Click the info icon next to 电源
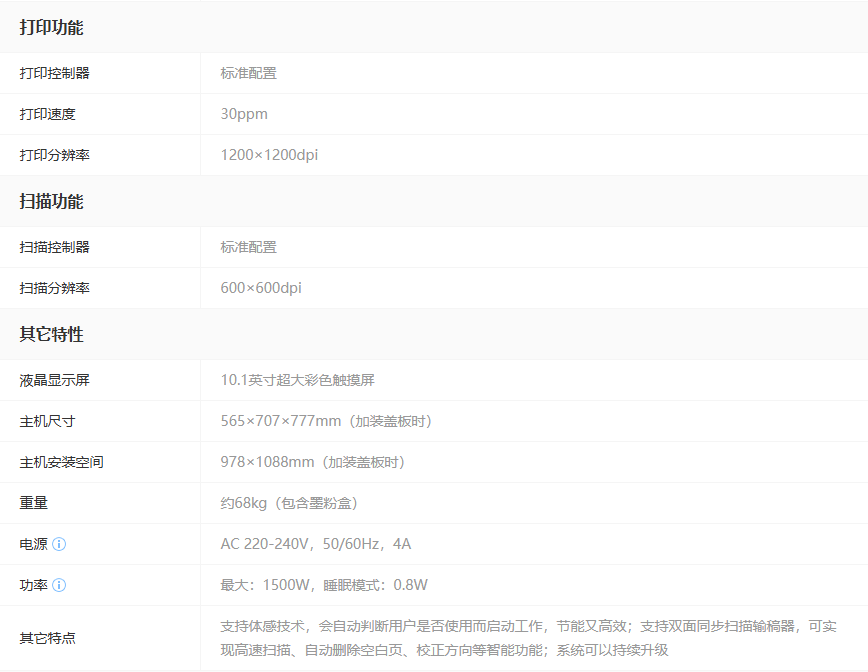Screen dimensions: 868x672 point(59,544)
